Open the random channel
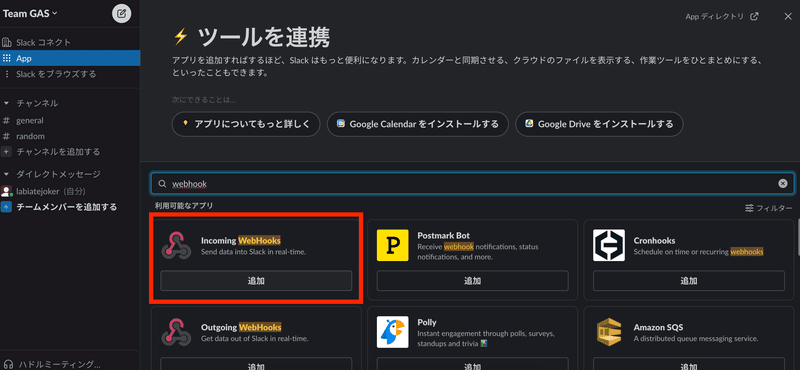The height and width of the screenshot is (370, 800). tap(30, 136)
